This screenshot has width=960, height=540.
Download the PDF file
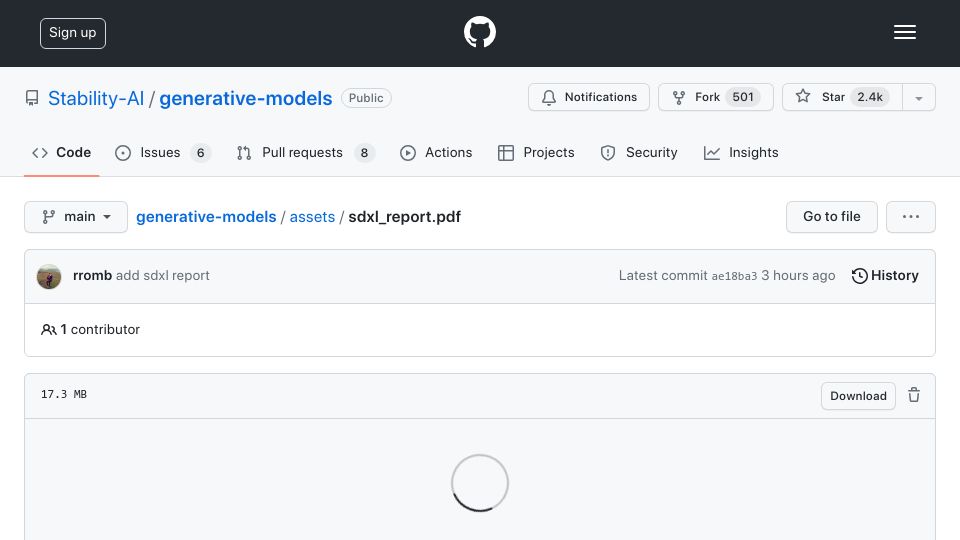[x=858, y=396]
